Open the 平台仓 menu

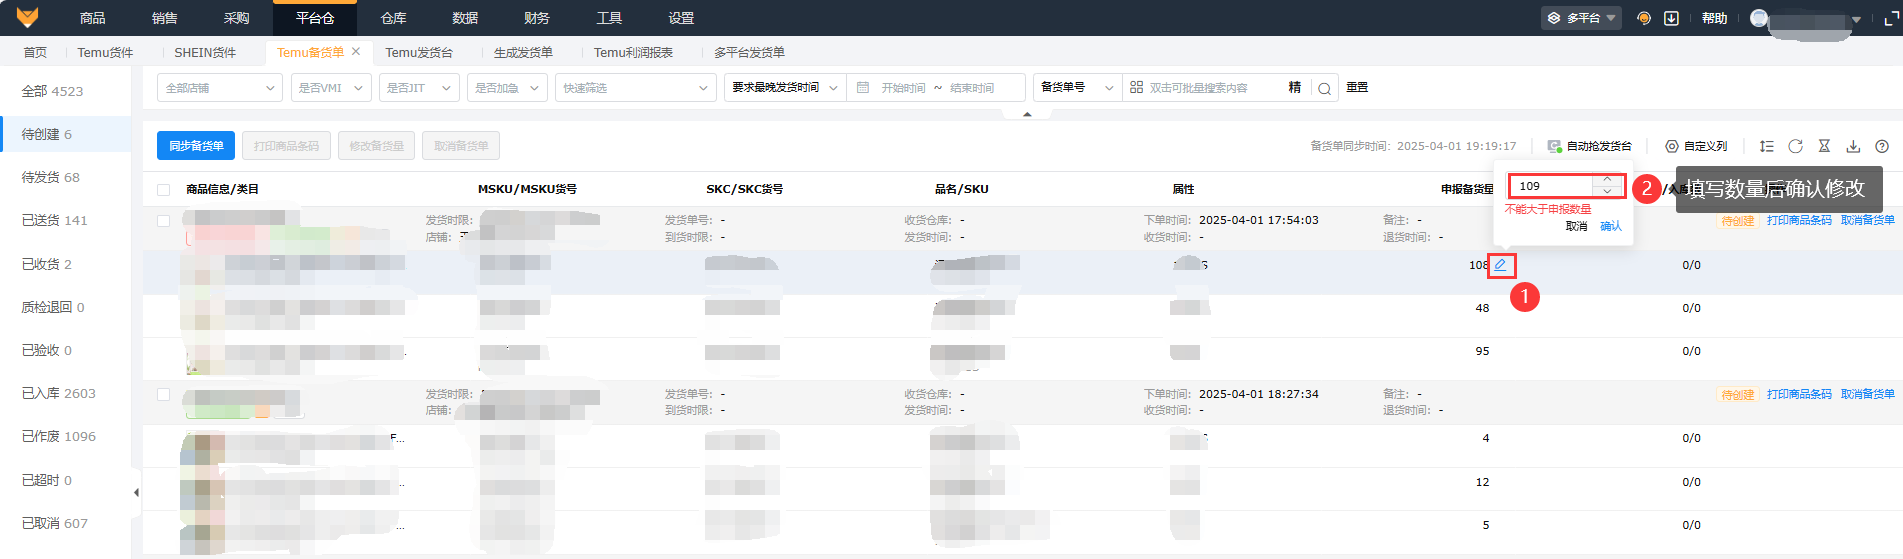[x=315, y=18]
